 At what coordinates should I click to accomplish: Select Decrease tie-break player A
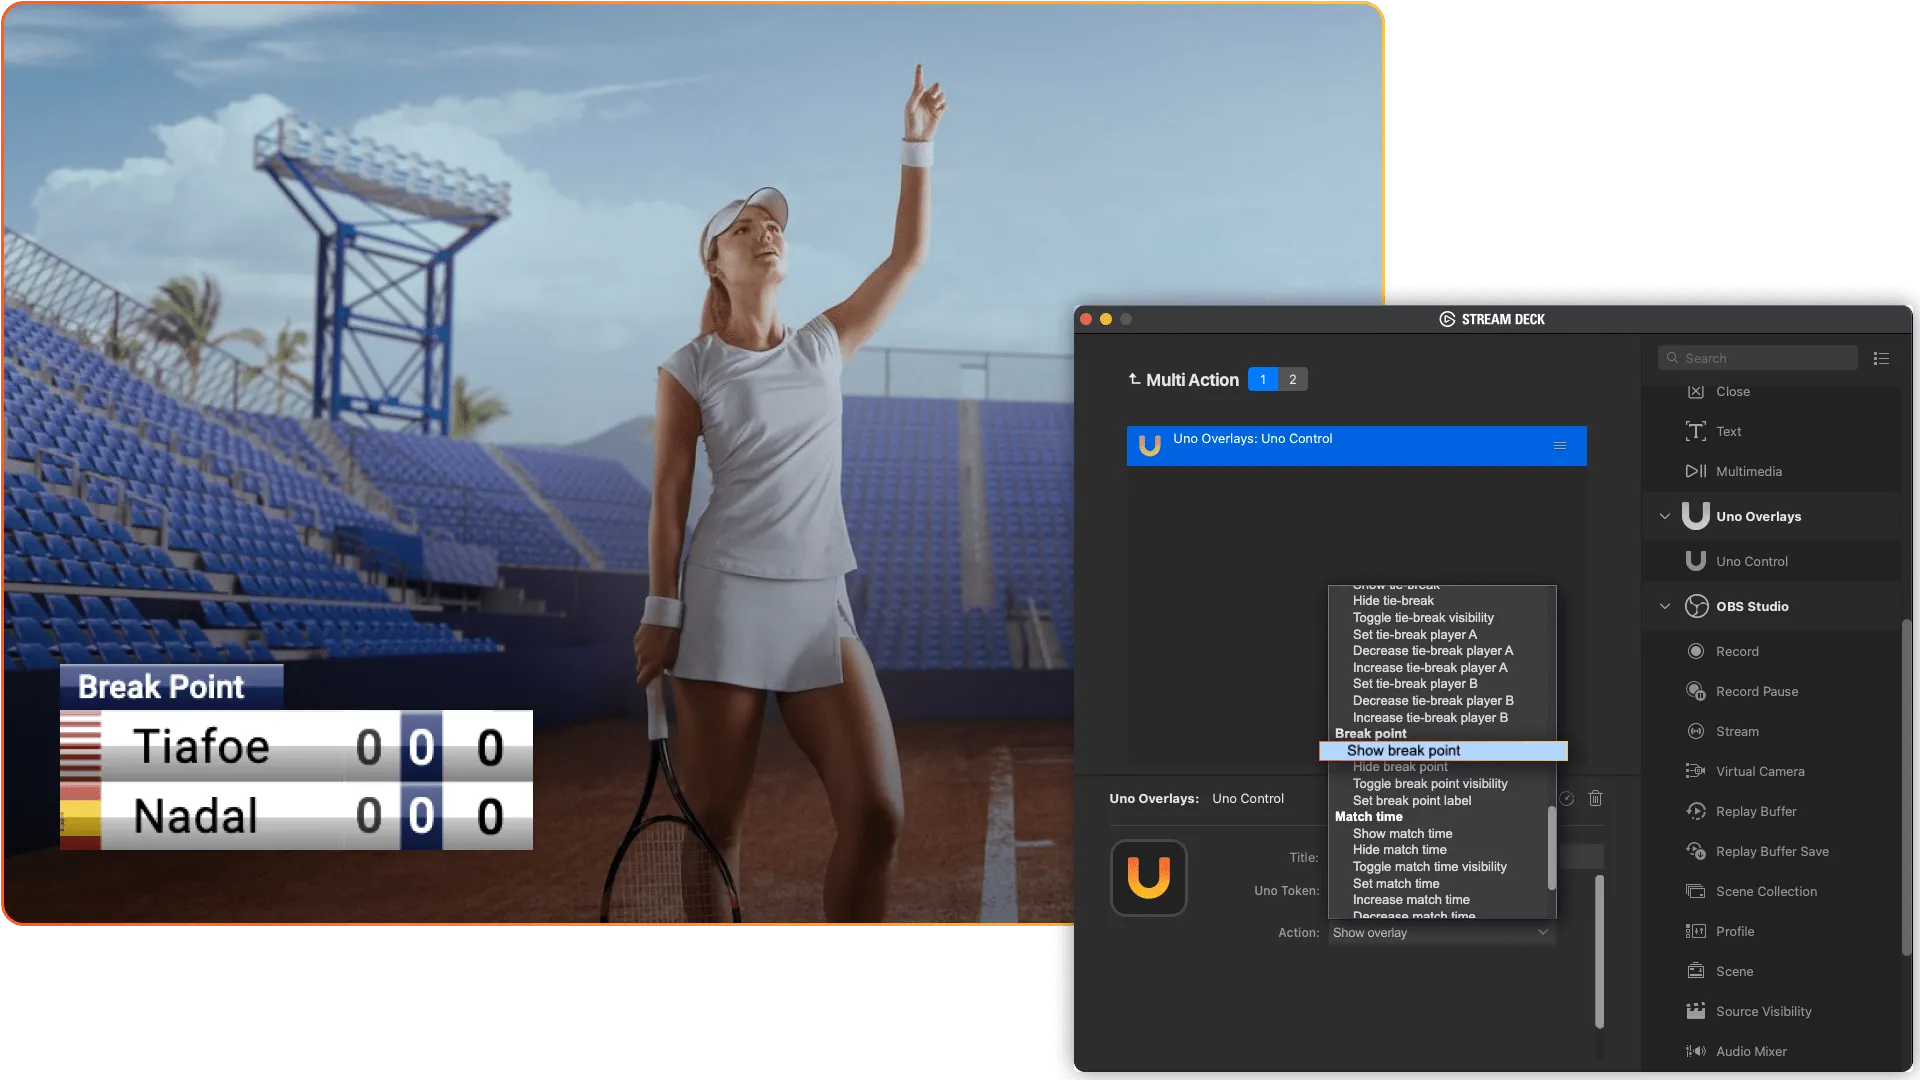pos(1433,651)
